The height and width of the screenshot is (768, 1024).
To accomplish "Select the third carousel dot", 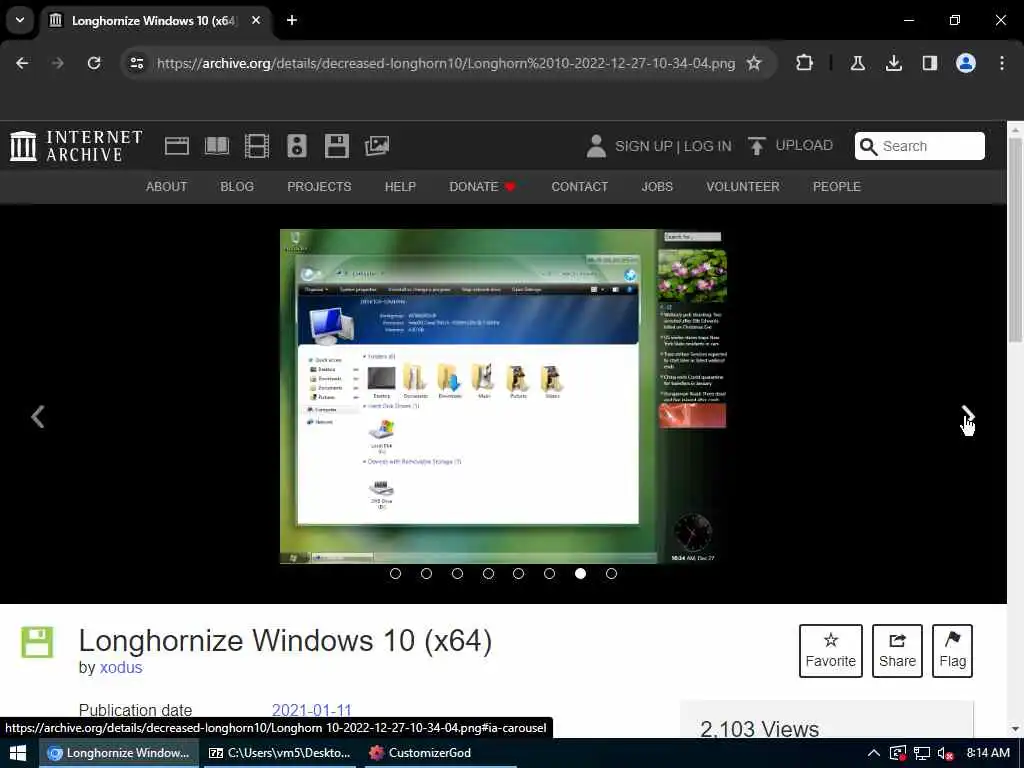I will [x=457, y=573].
